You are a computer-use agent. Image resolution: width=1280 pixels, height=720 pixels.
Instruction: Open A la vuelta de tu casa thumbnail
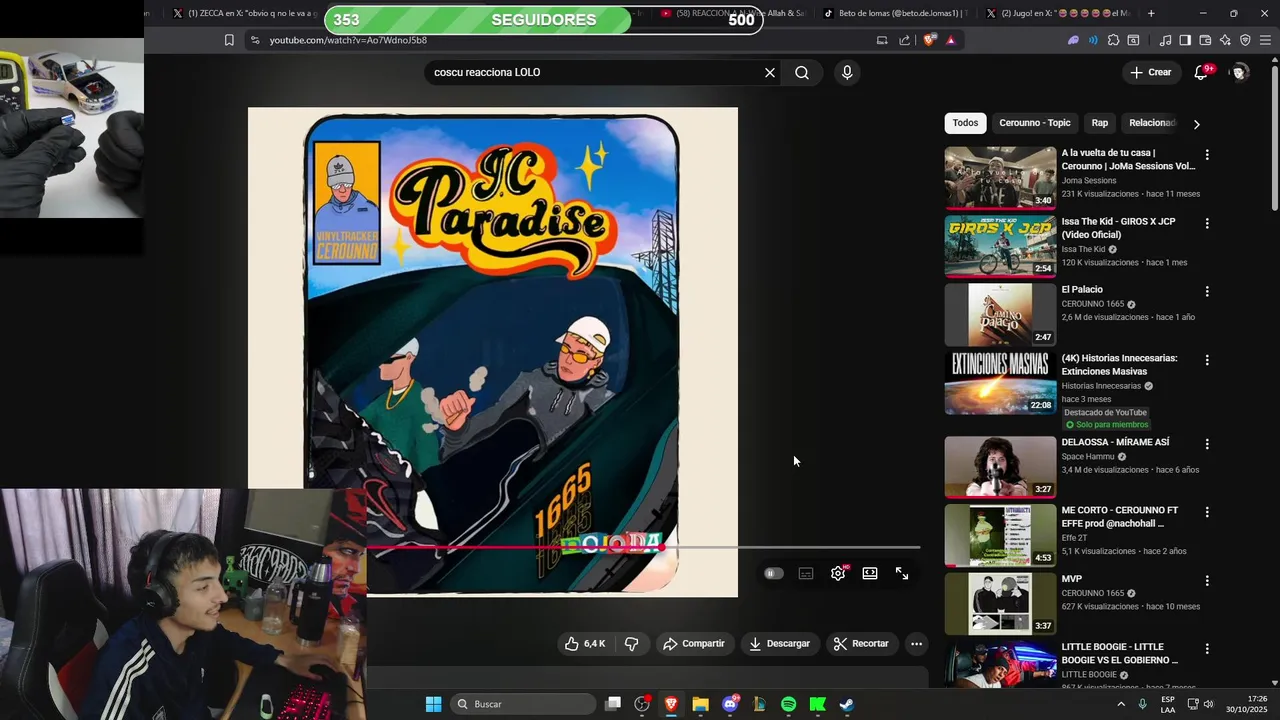tap(1000, 178)
